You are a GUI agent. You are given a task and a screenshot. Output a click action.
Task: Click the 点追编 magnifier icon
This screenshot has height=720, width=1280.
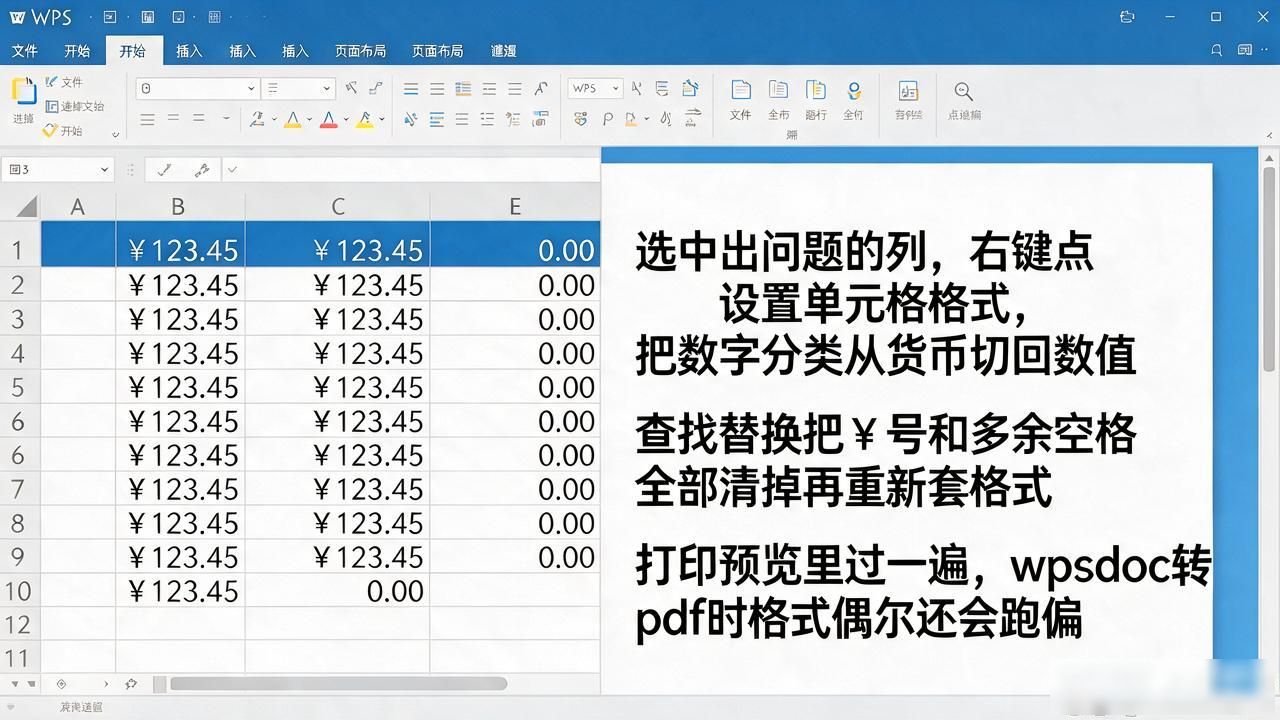coord(964,100)
